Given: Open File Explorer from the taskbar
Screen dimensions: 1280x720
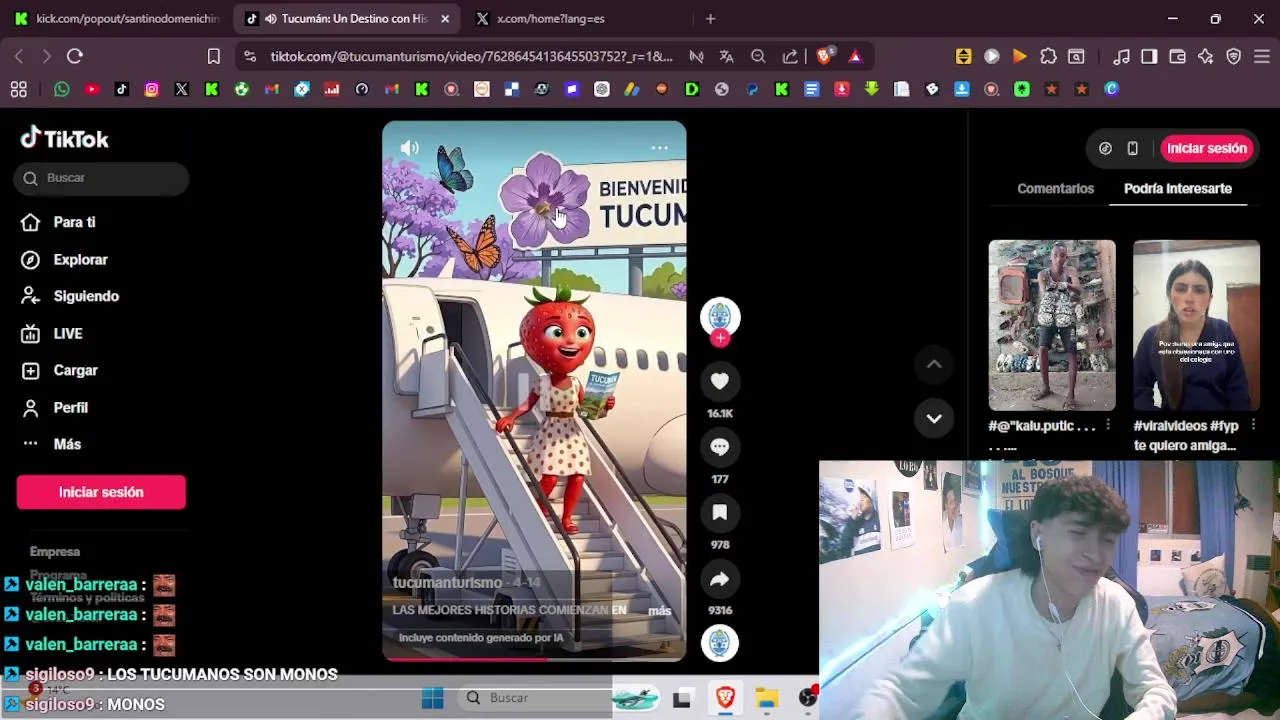Looking at the screenshot, I should [767, 698].
